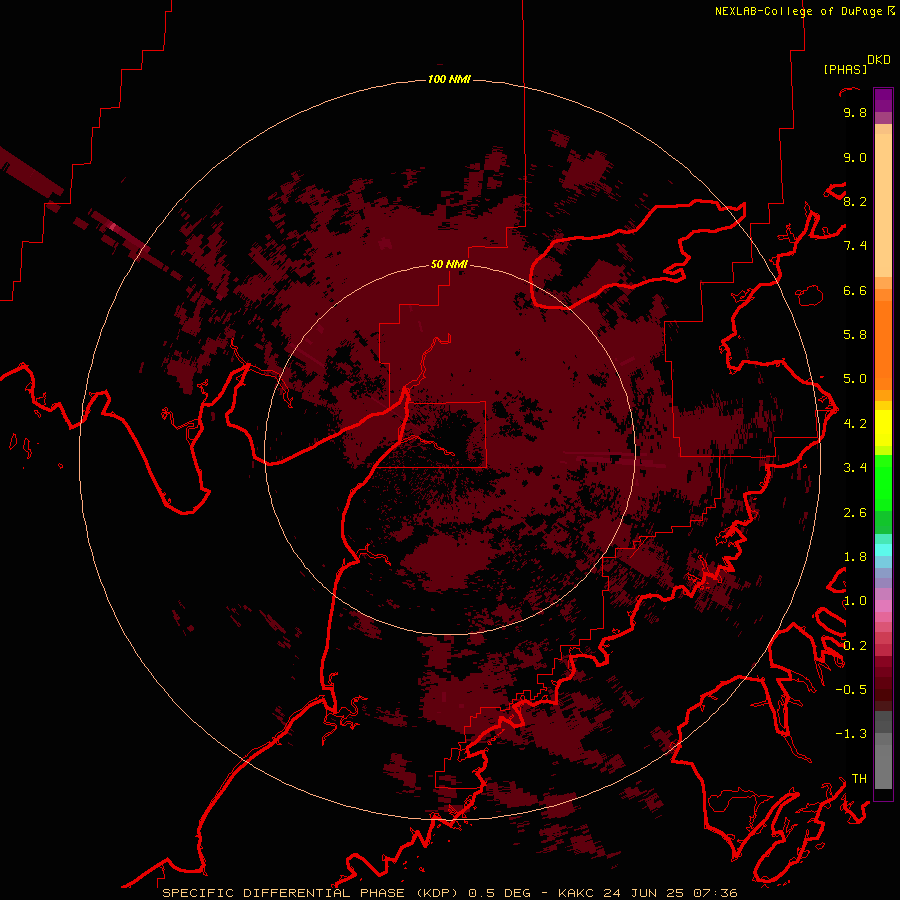The image size is (900, 900).
Task: Click the 7.4 value on the color scale
Action: point(855,246)
